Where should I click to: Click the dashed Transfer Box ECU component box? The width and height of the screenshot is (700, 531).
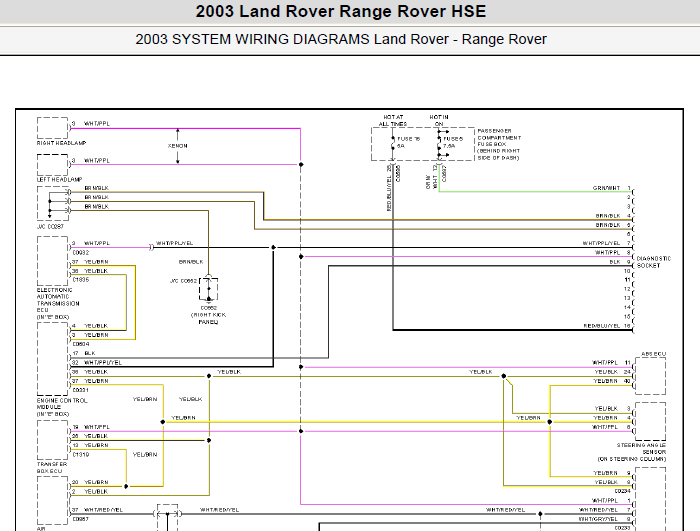pos(53,440)
